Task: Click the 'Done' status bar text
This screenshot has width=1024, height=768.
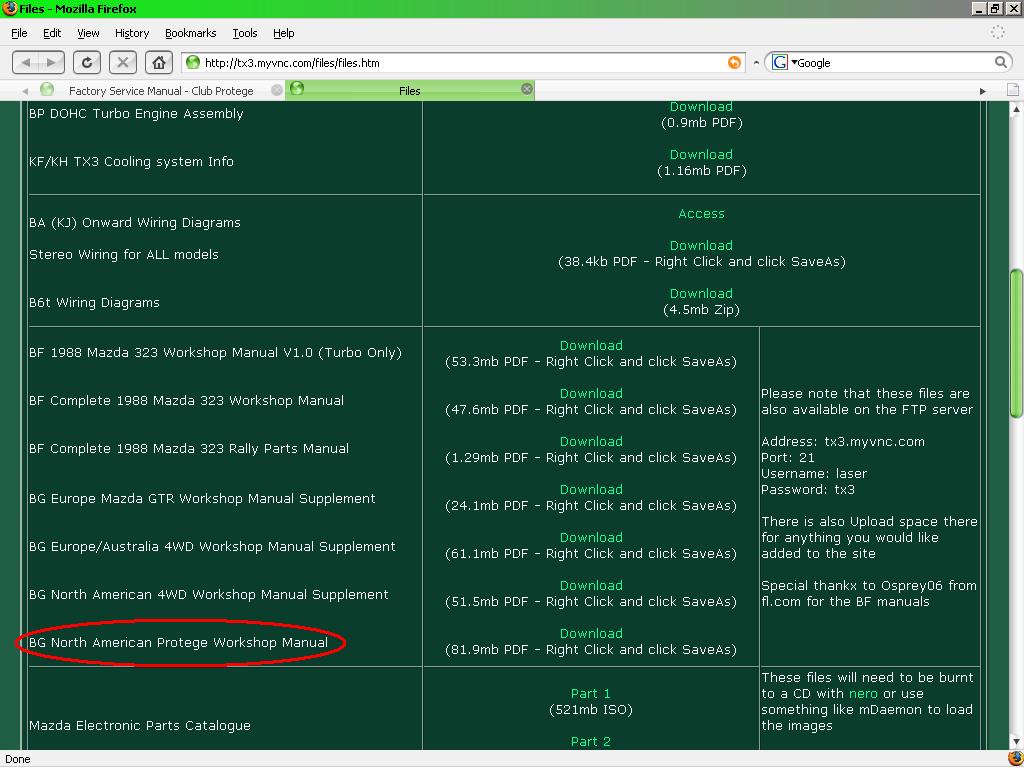Action: [x=18, y=759]
